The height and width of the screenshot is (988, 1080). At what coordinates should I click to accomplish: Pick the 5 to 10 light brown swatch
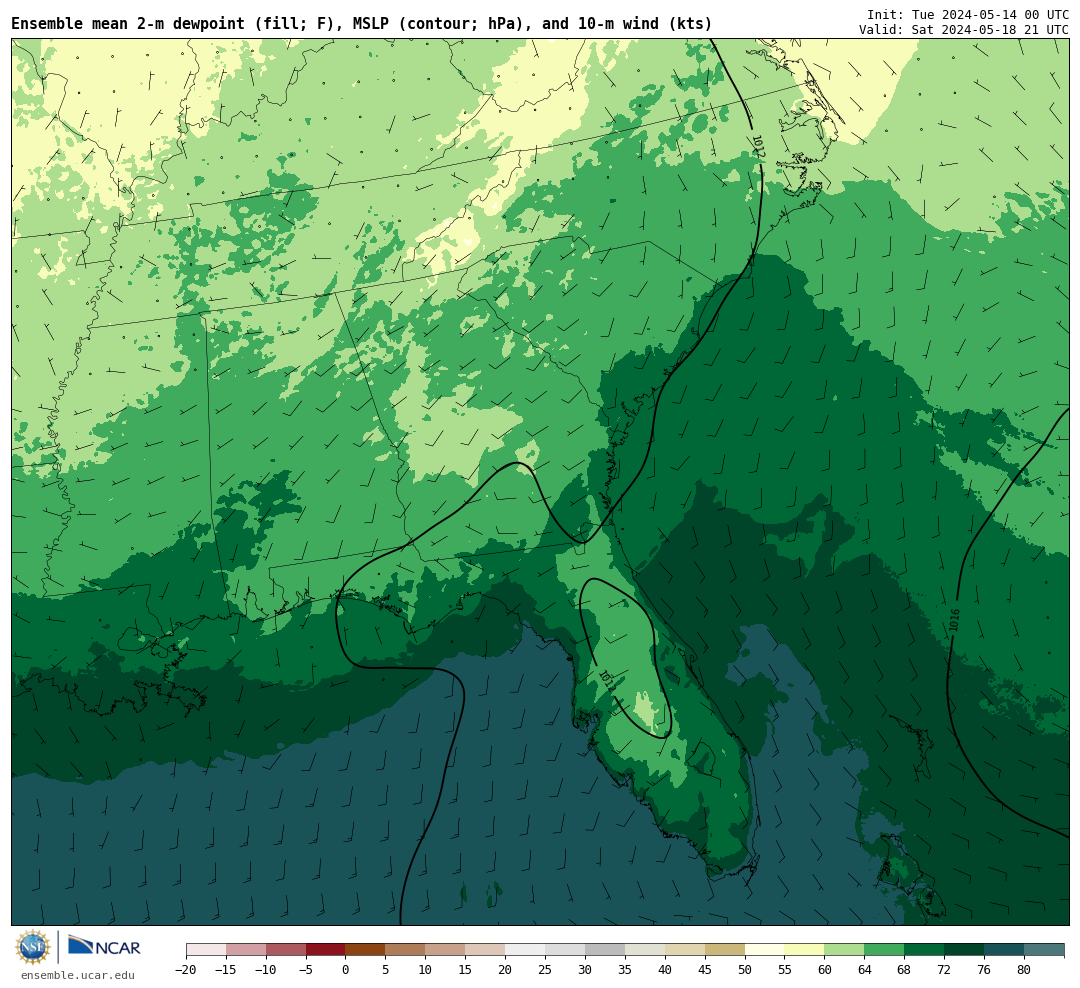[406, 950]
